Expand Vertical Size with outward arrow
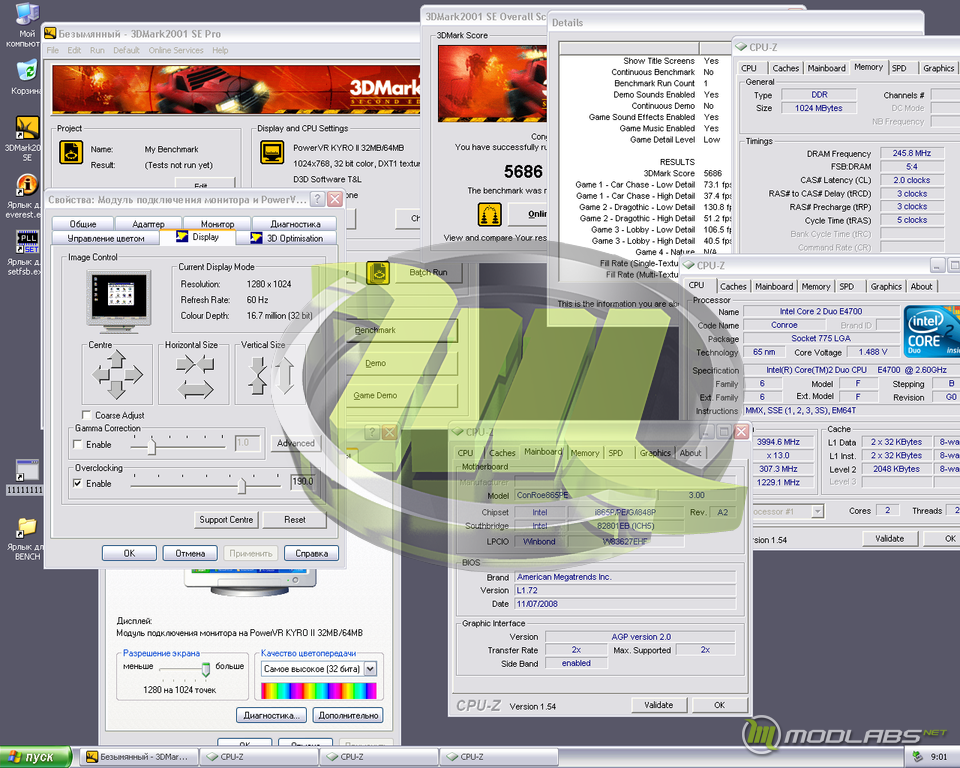The width and height of the screenshot is (960, 768). pos(285,374)
